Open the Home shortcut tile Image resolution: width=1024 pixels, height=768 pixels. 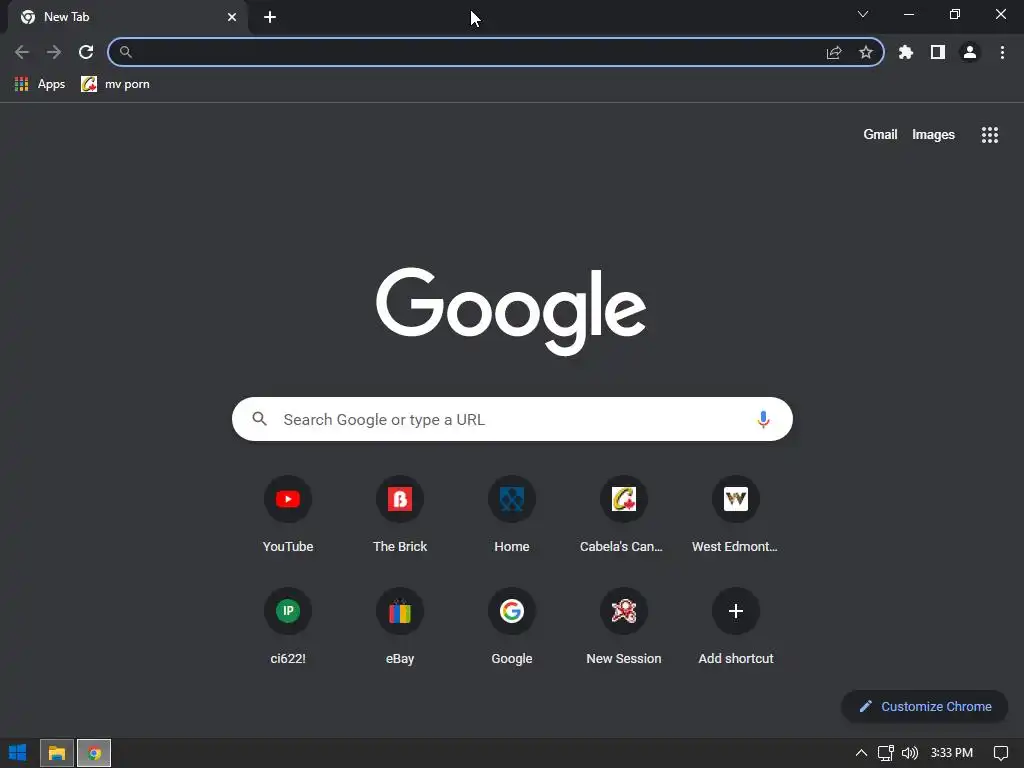[x=512, y=516]
